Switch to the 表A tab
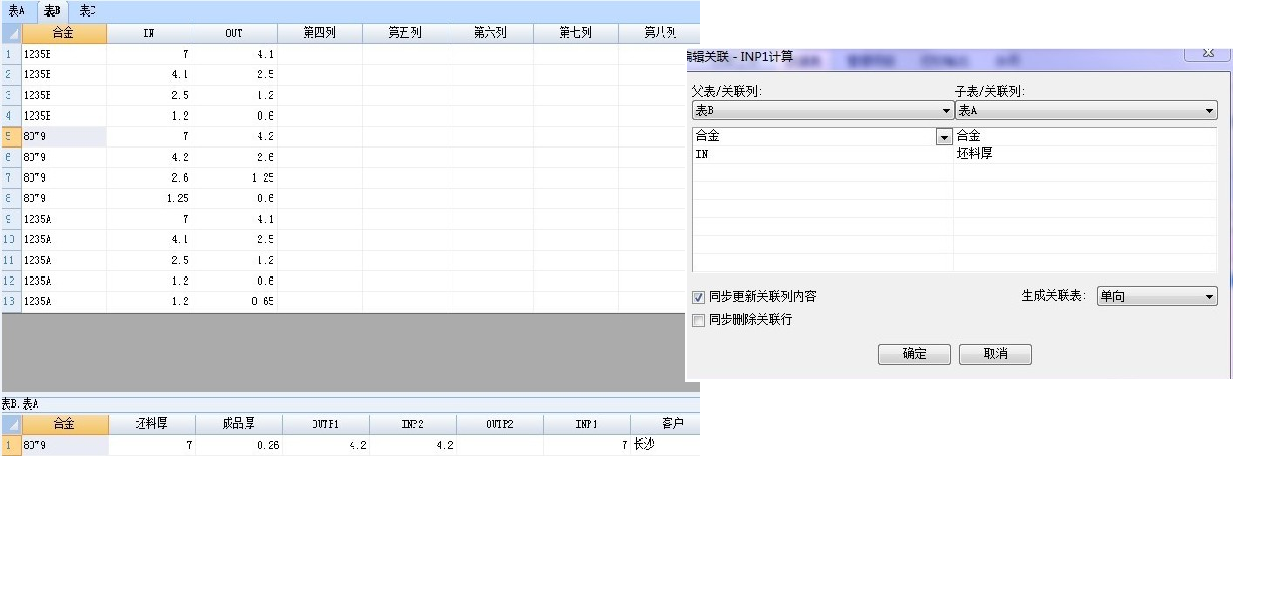Viewport: 1272px width, 602px height. click(17, 11)
